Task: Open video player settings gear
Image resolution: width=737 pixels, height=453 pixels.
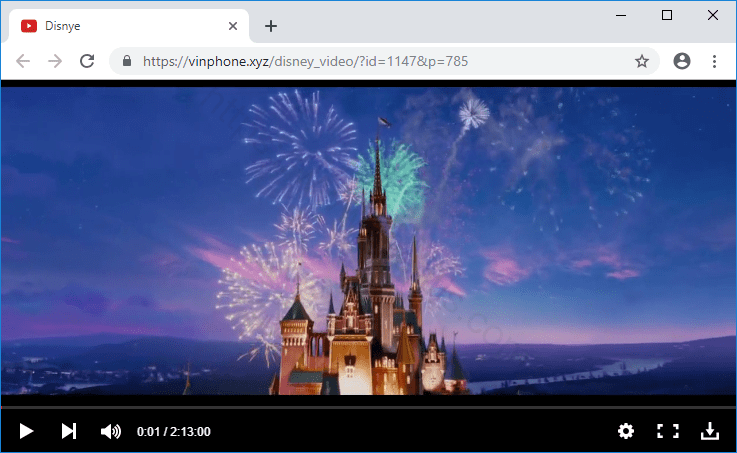Action: tap(626, 431)
